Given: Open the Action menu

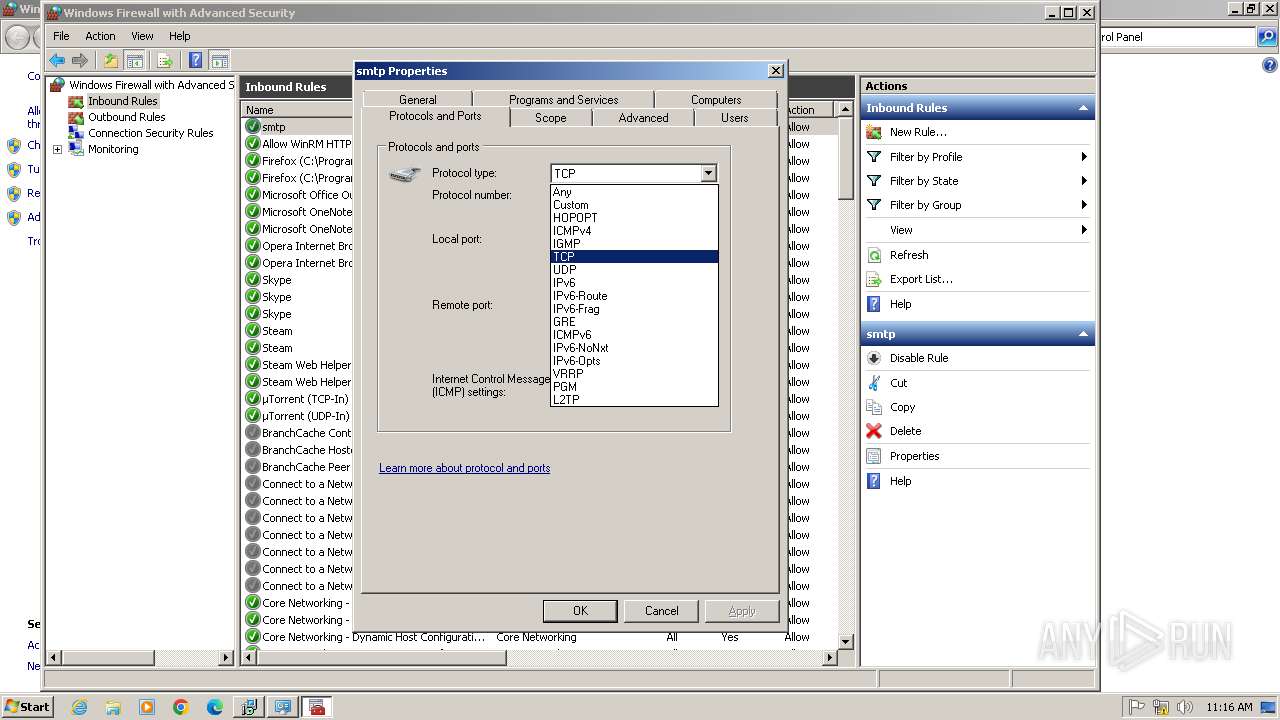Looking at the screenshot, I should (x=100, y=36).
